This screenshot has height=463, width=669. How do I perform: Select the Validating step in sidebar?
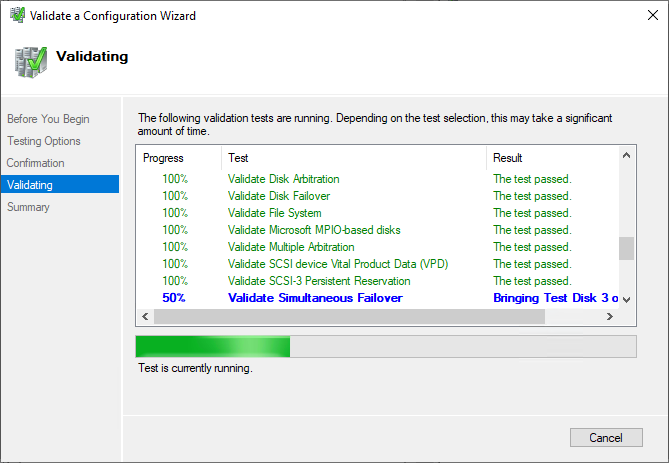tap(30, 185)
